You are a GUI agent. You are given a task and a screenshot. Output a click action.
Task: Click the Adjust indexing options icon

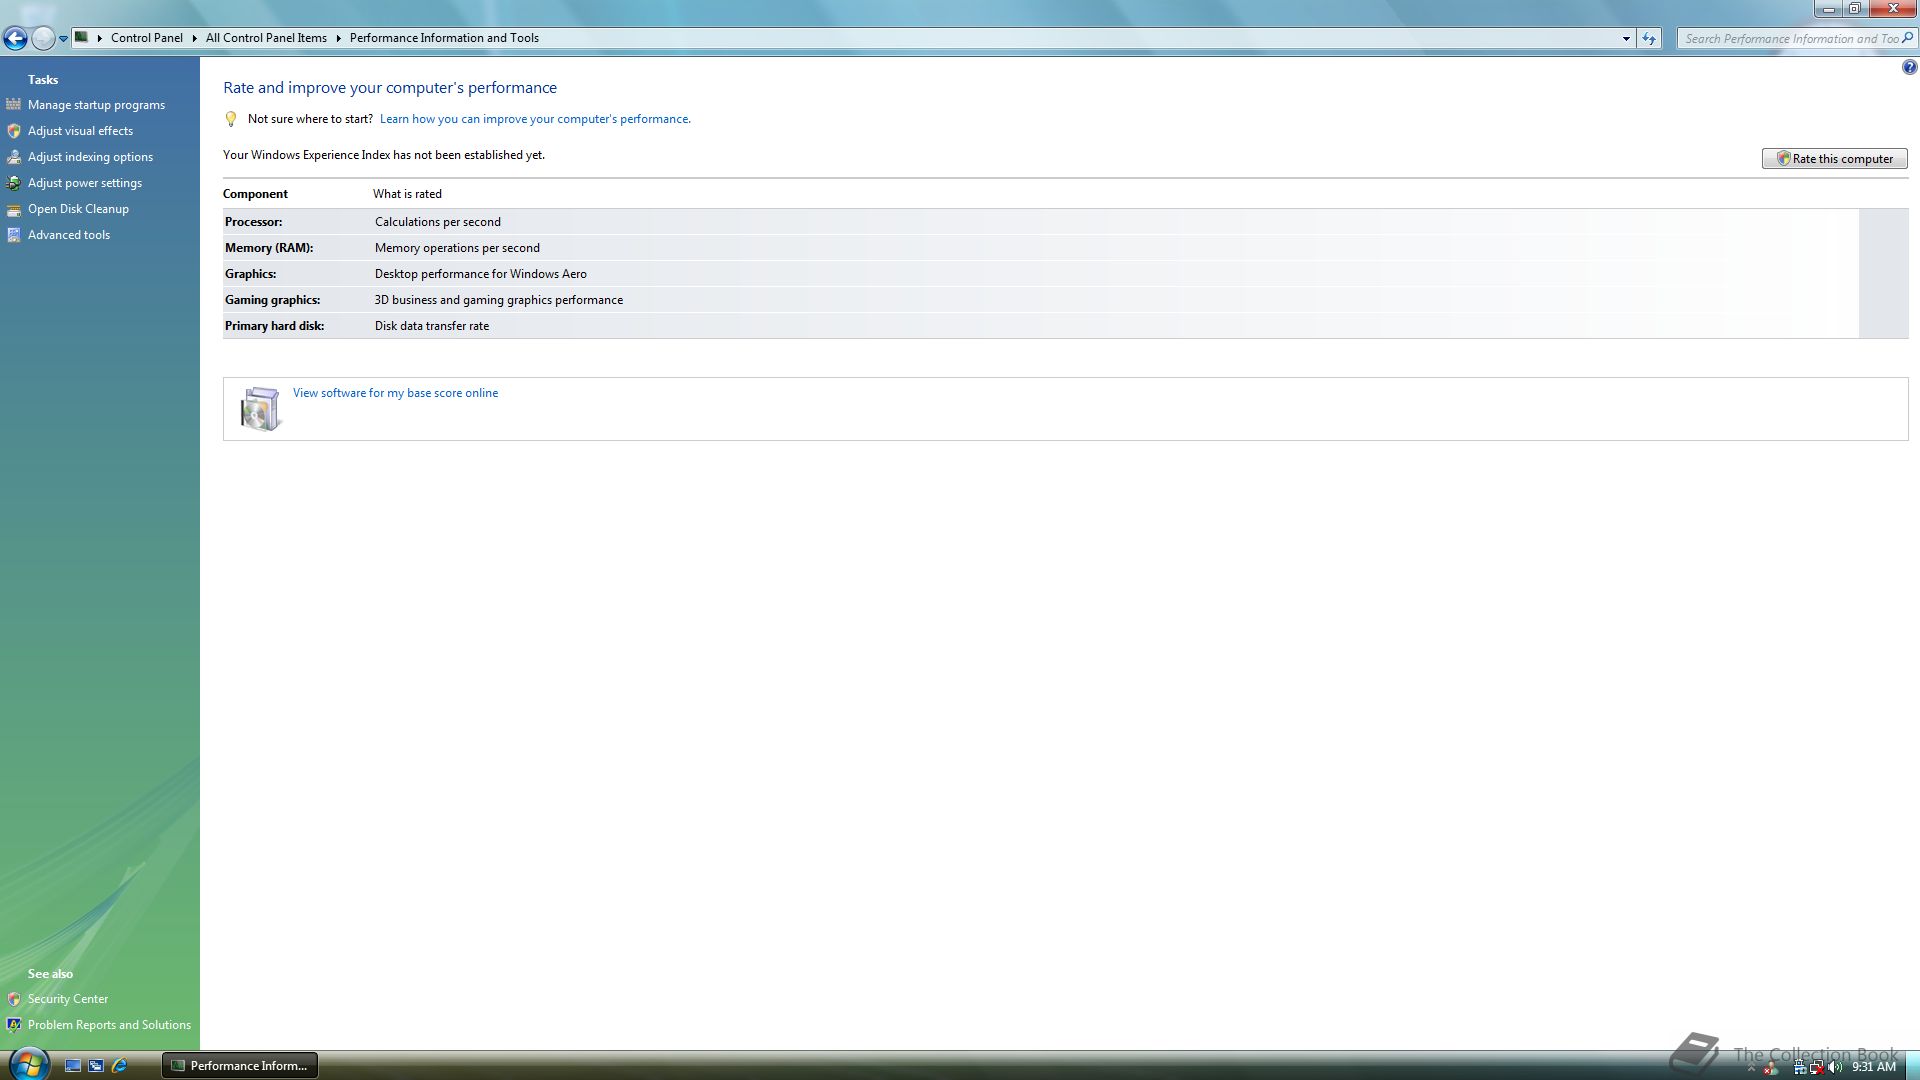(x=13, y=157)
